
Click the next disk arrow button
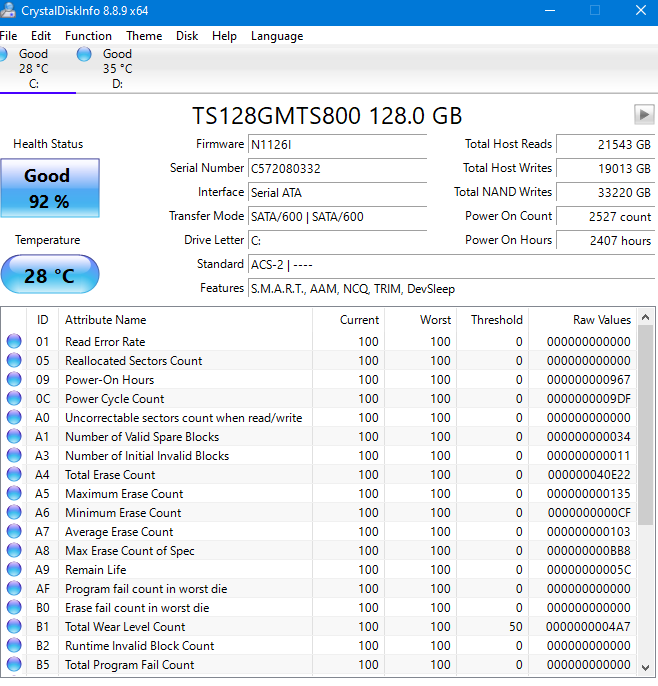(644, 115)
